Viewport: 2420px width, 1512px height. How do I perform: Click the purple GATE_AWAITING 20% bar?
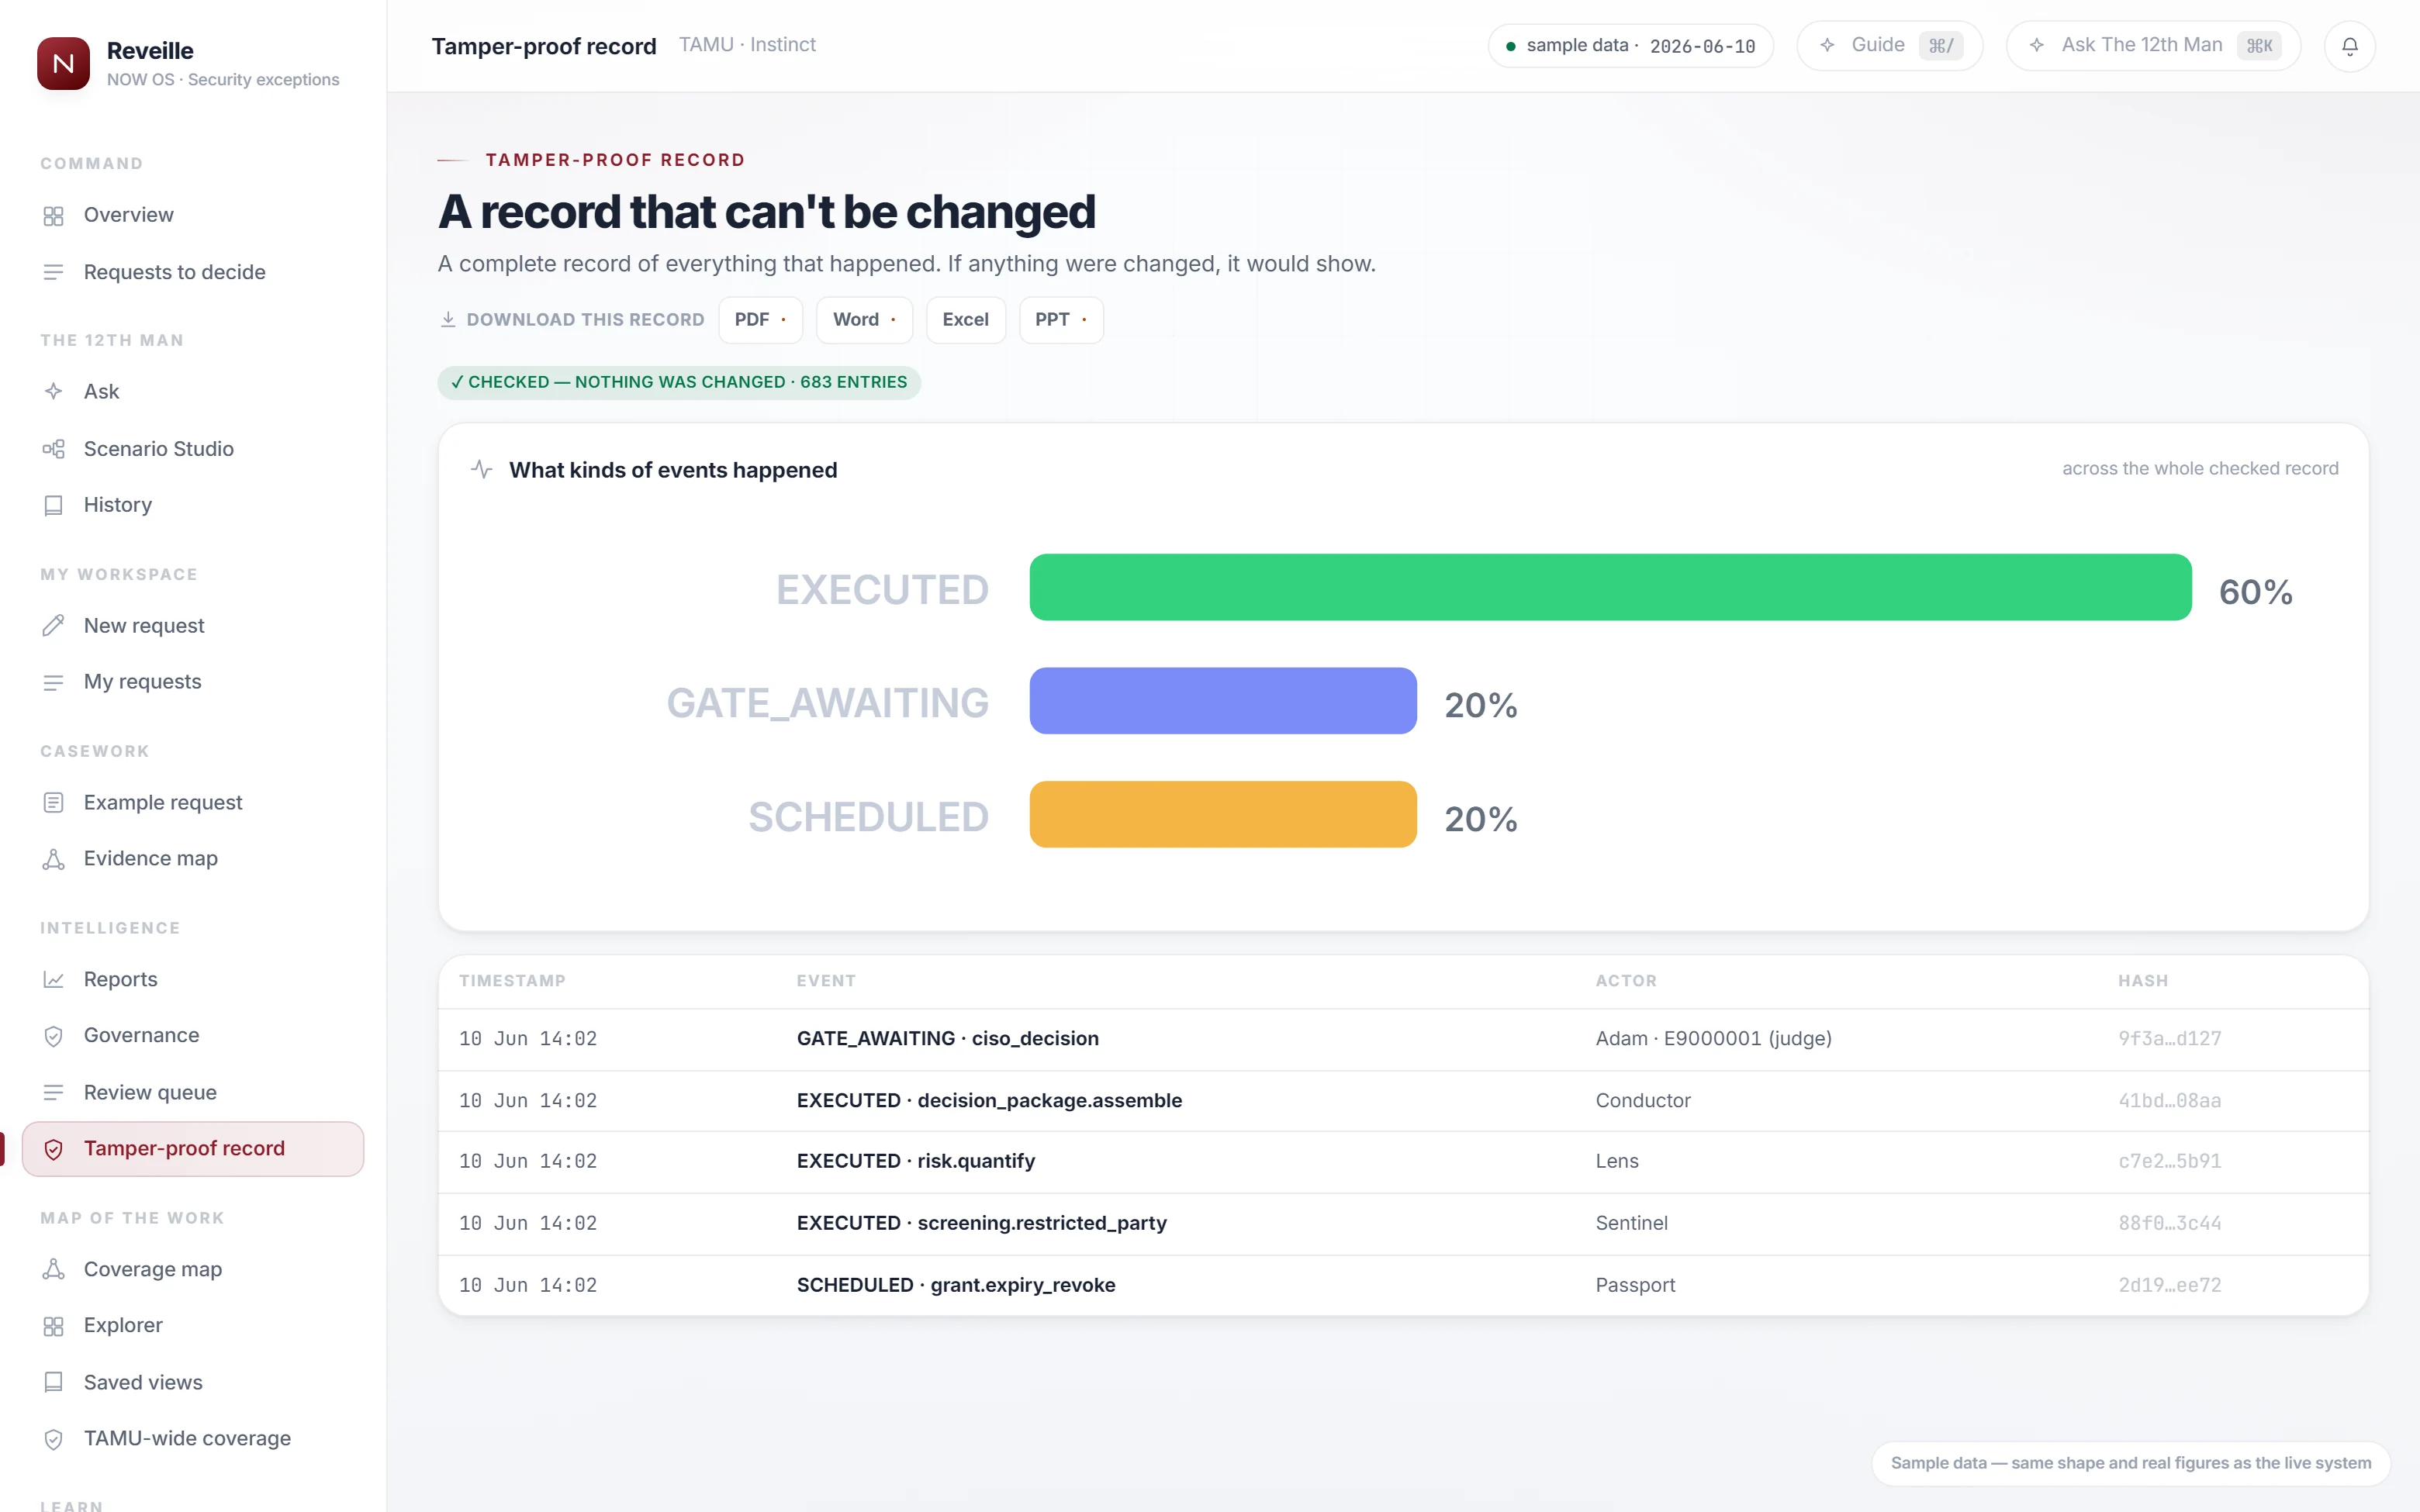(1223, 701)
